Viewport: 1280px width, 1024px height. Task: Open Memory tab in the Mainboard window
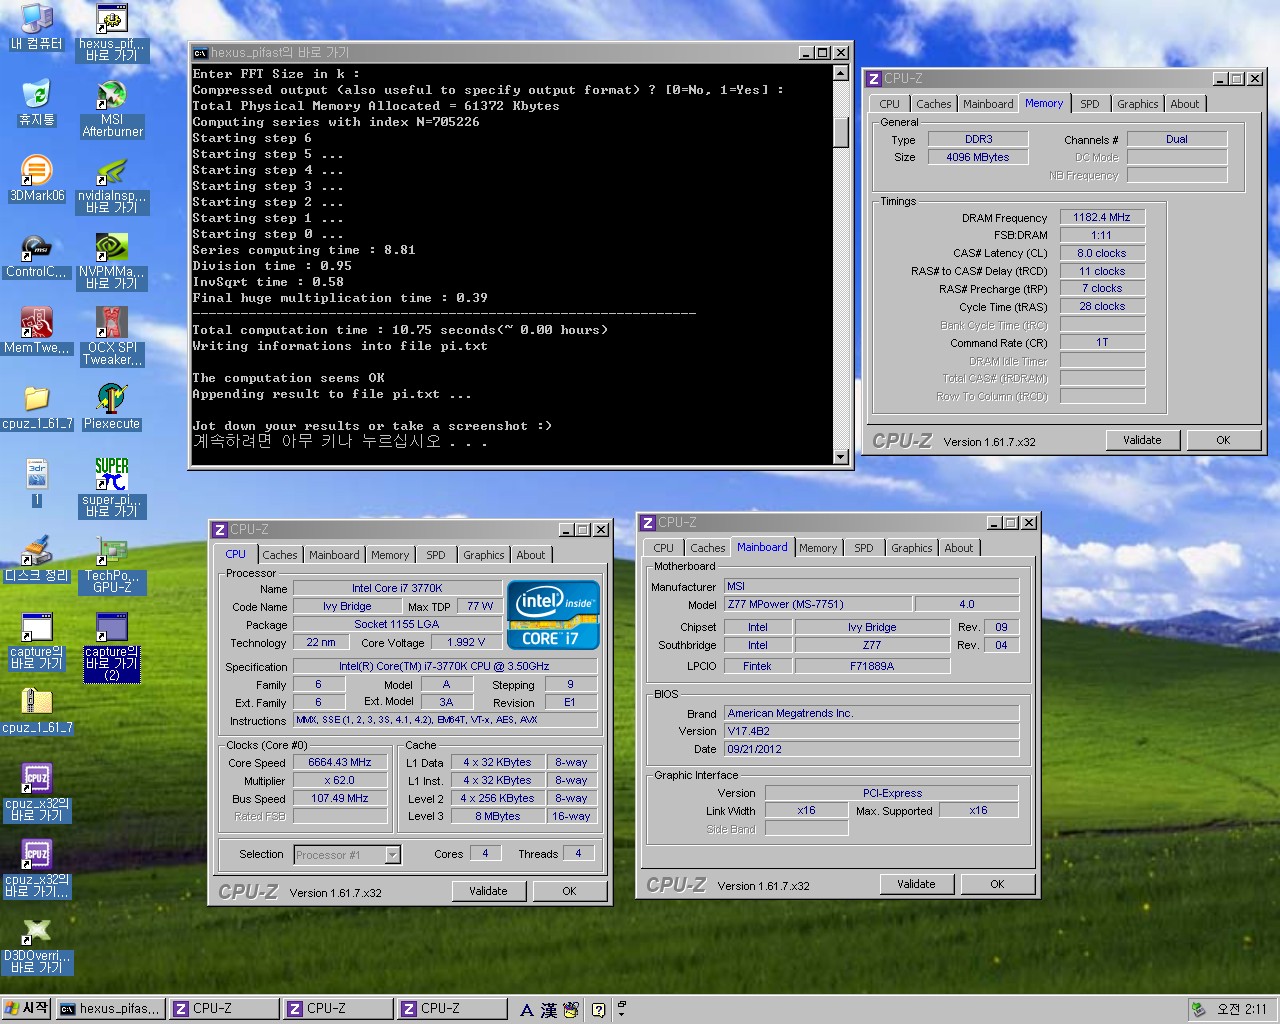pos(818,548)
